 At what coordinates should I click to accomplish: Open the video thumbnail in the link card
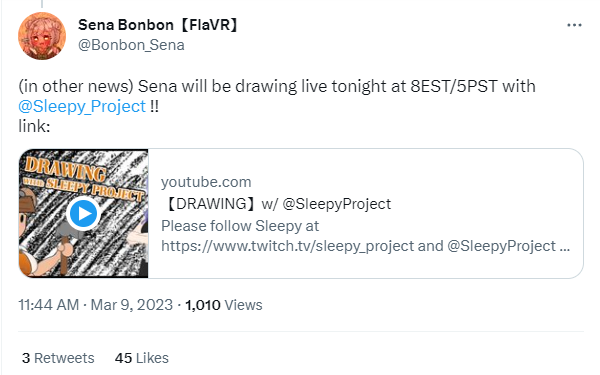(x=83, y=214)
